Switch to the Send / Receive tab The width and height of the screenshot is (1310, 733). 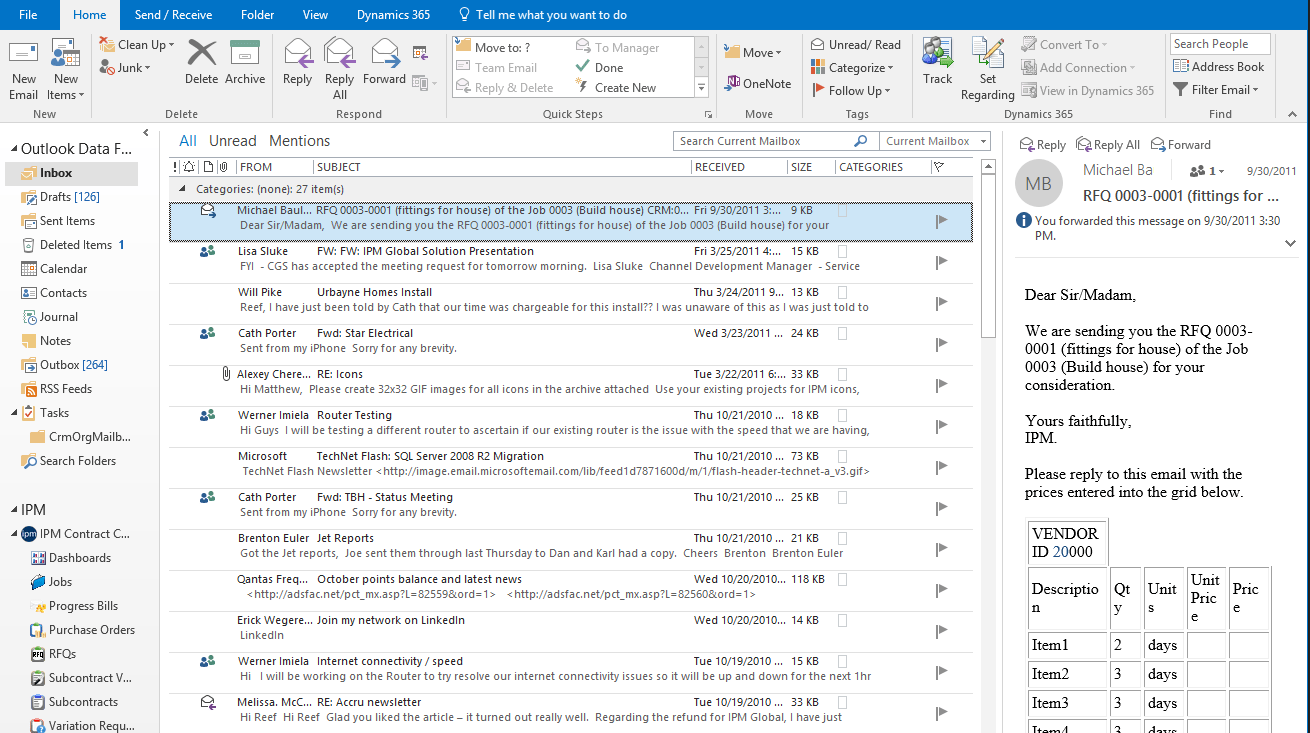(x=172, y=15)
